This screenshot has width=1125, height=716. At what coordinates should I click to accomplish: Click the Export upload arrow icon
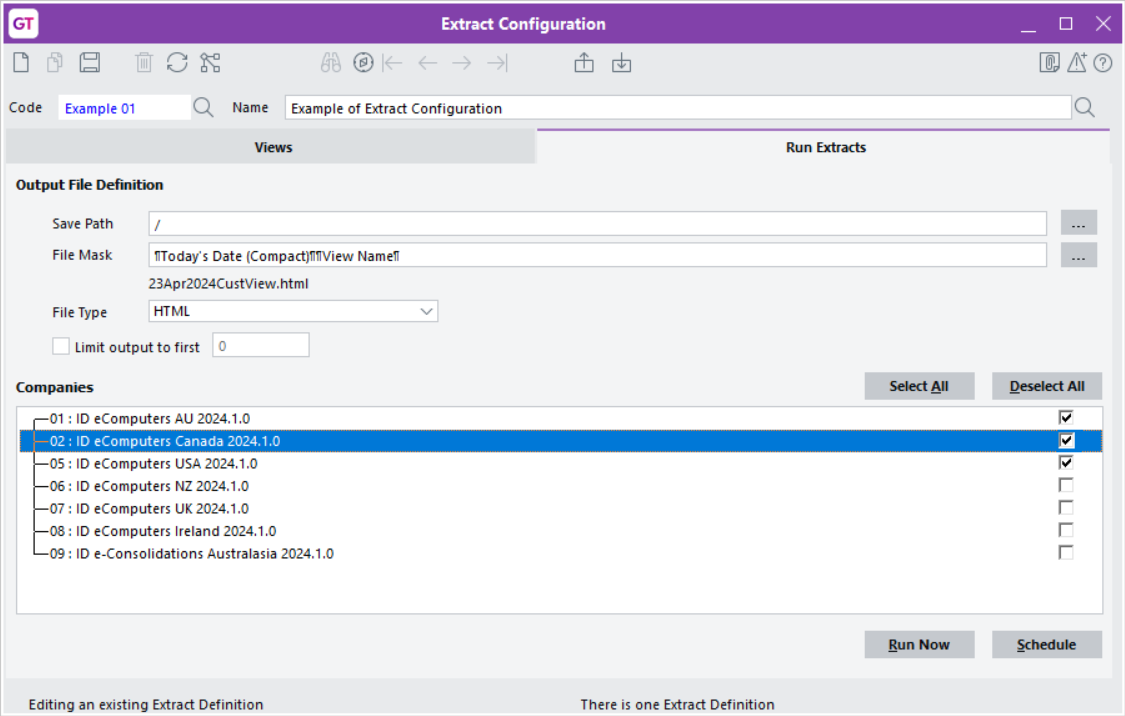click(x=584, y=63)
